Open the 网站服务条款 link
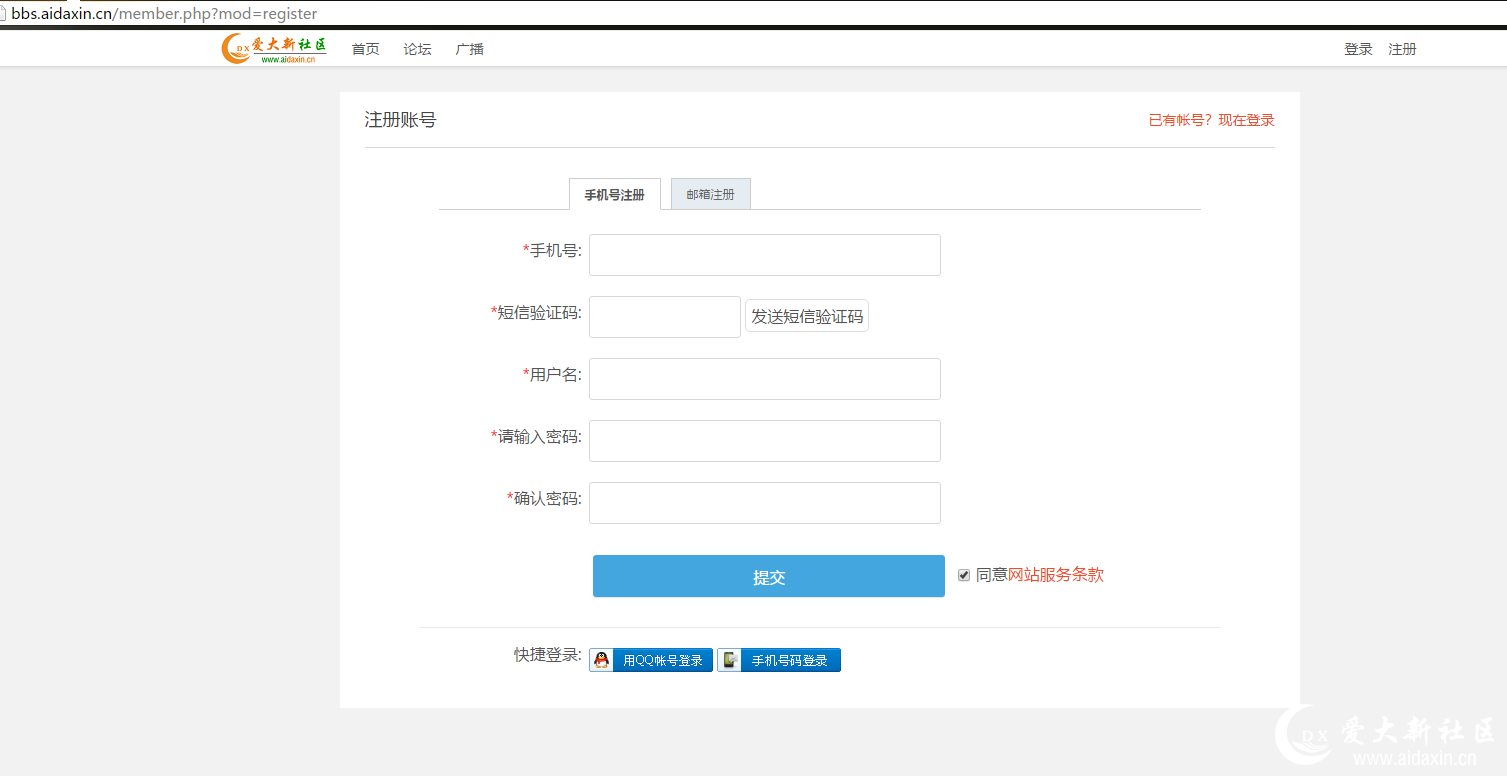The height and width of the screenshot is (776, 1507). (x=1055, y=575)
